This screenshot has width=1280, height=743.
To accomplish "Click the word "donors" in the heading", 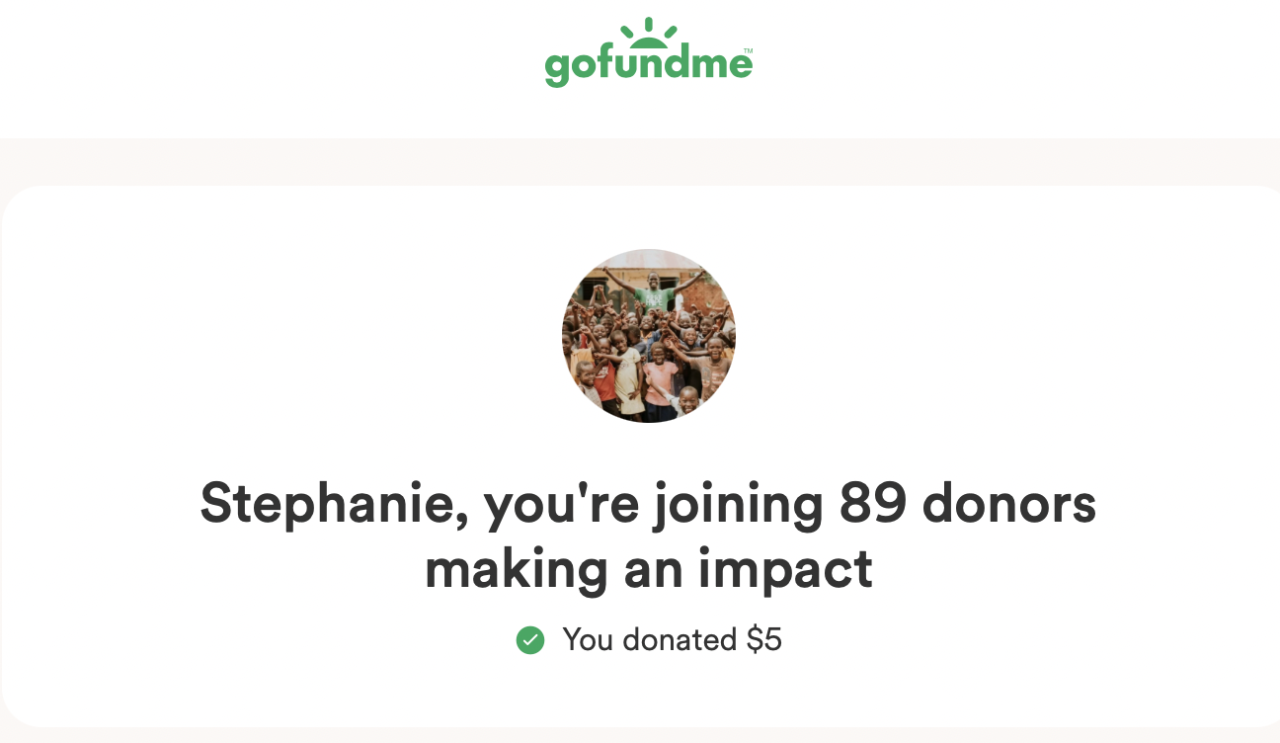I will tap(1009, 503).
